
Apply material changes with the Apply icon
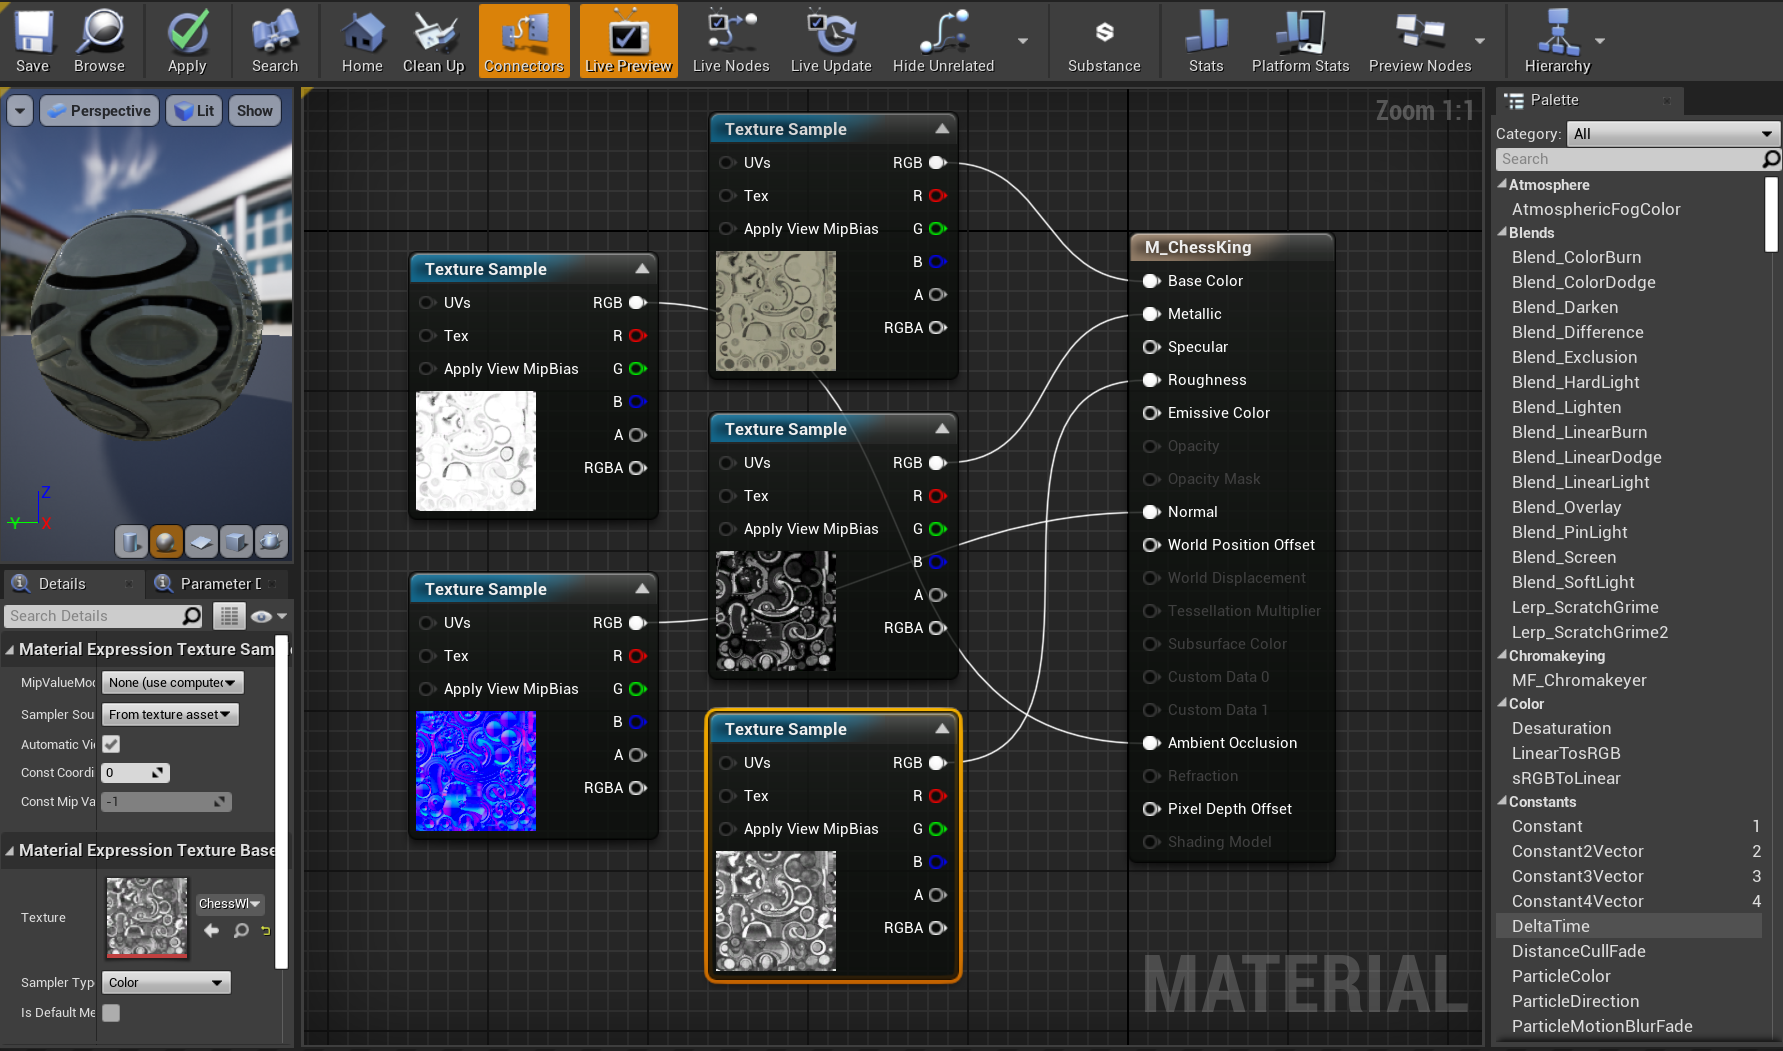click(x=187, y=41)
